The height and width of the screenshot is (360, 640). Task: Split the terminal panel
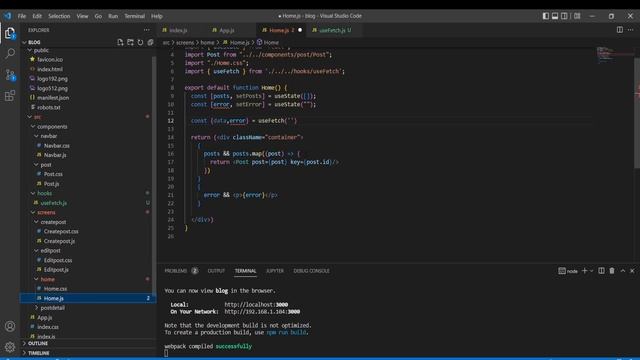coord(601,271)
